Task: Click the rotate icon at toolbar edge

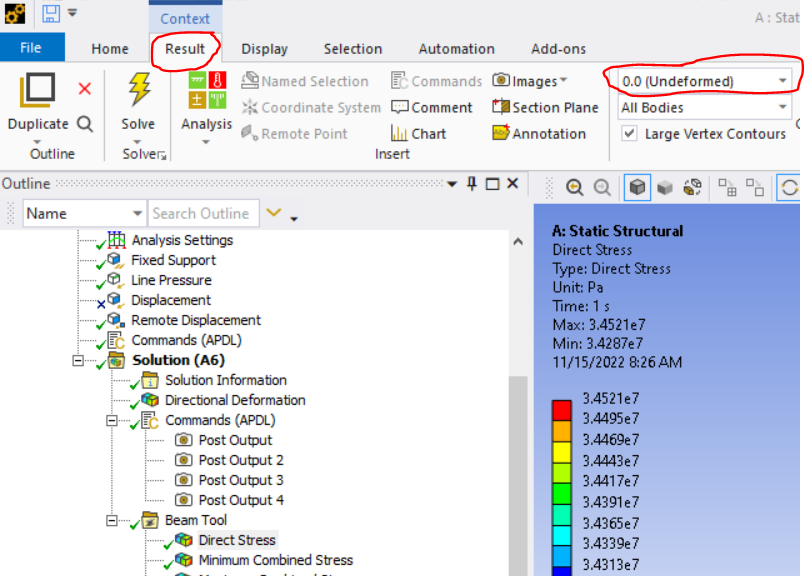Action: [x=790, y=187]
